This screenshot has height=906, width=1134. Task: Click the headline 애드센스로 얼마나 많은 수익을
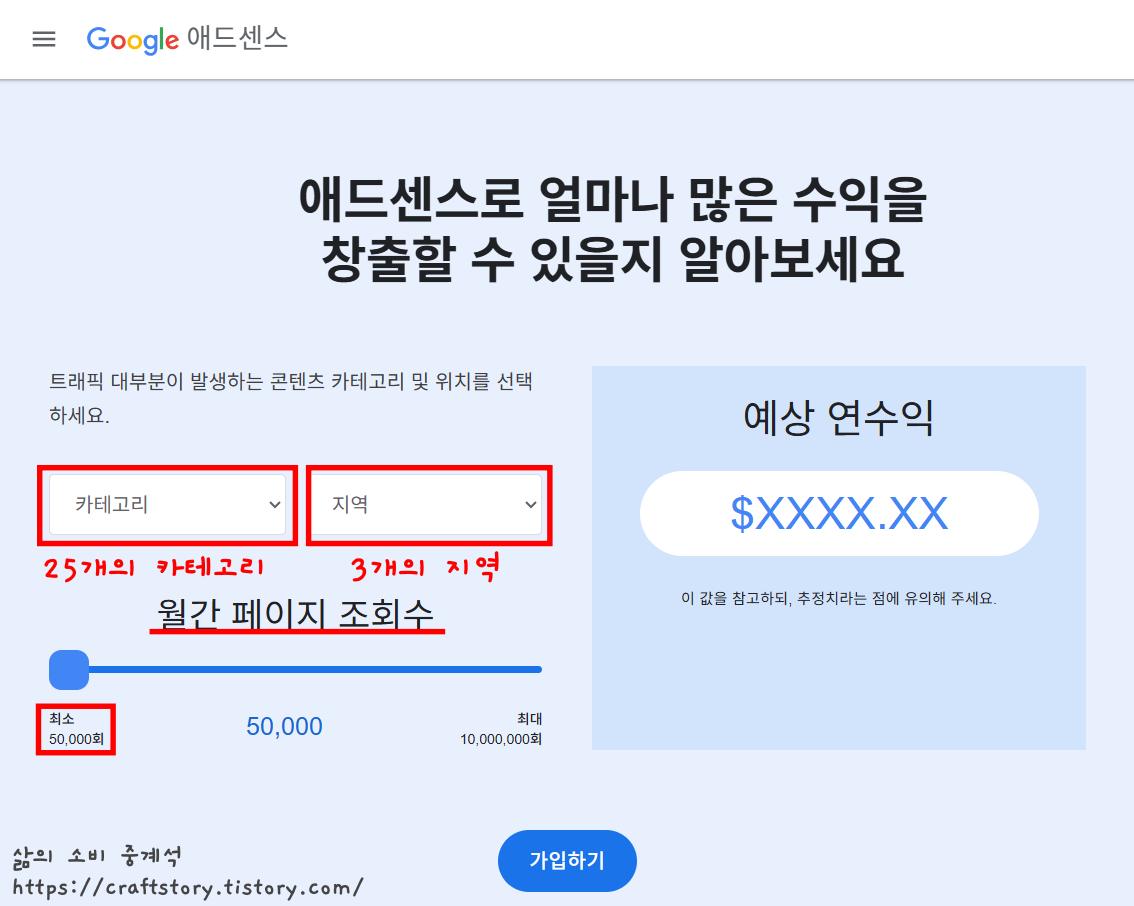pyautogui.click(x=613, y=199)
